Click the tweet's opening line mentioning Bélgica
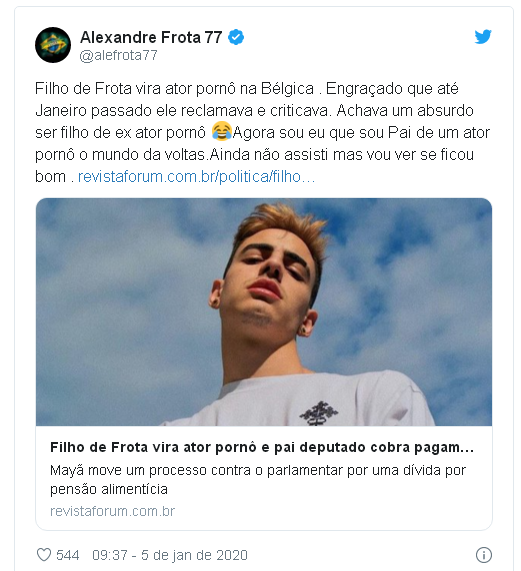 coord(246,89)
